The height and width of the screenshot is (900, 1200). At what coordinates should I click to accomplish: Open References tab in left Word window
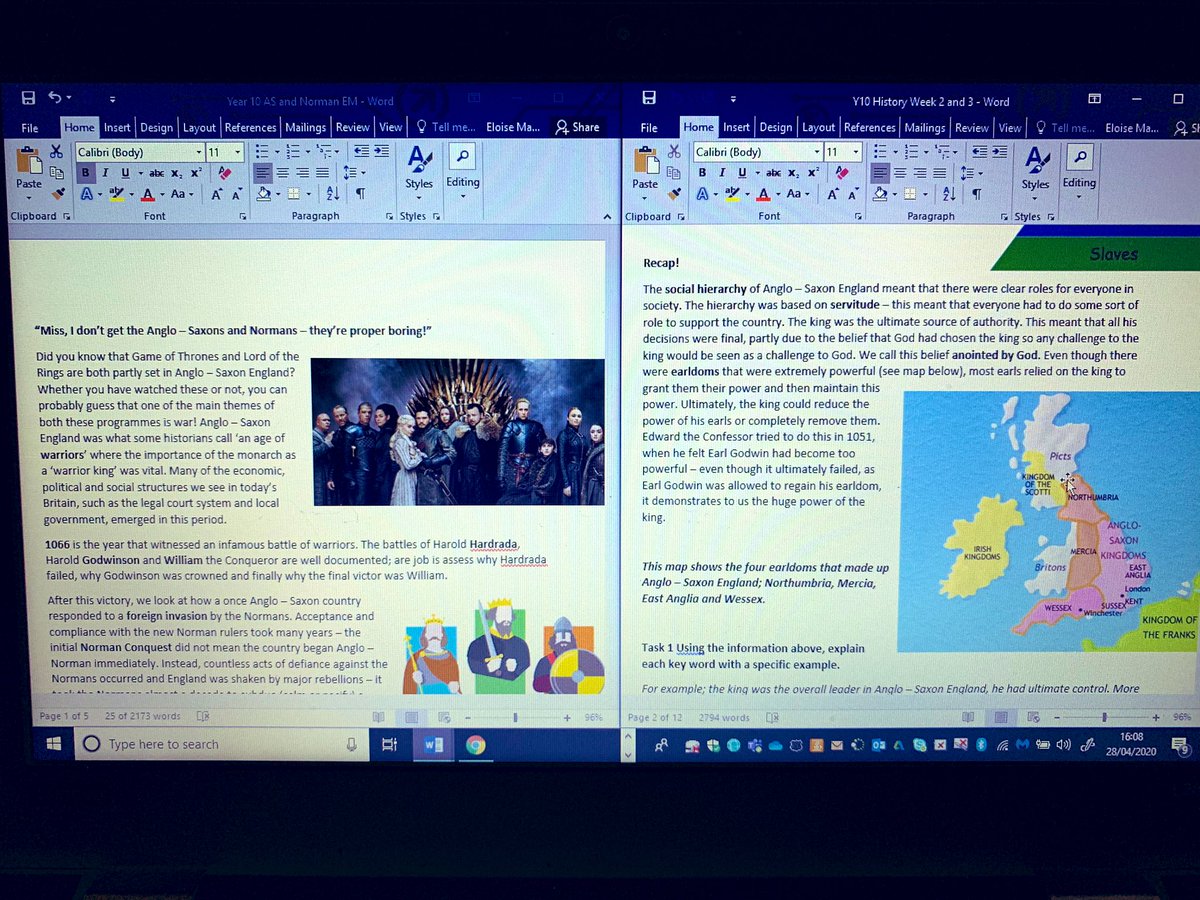point(250,127)
